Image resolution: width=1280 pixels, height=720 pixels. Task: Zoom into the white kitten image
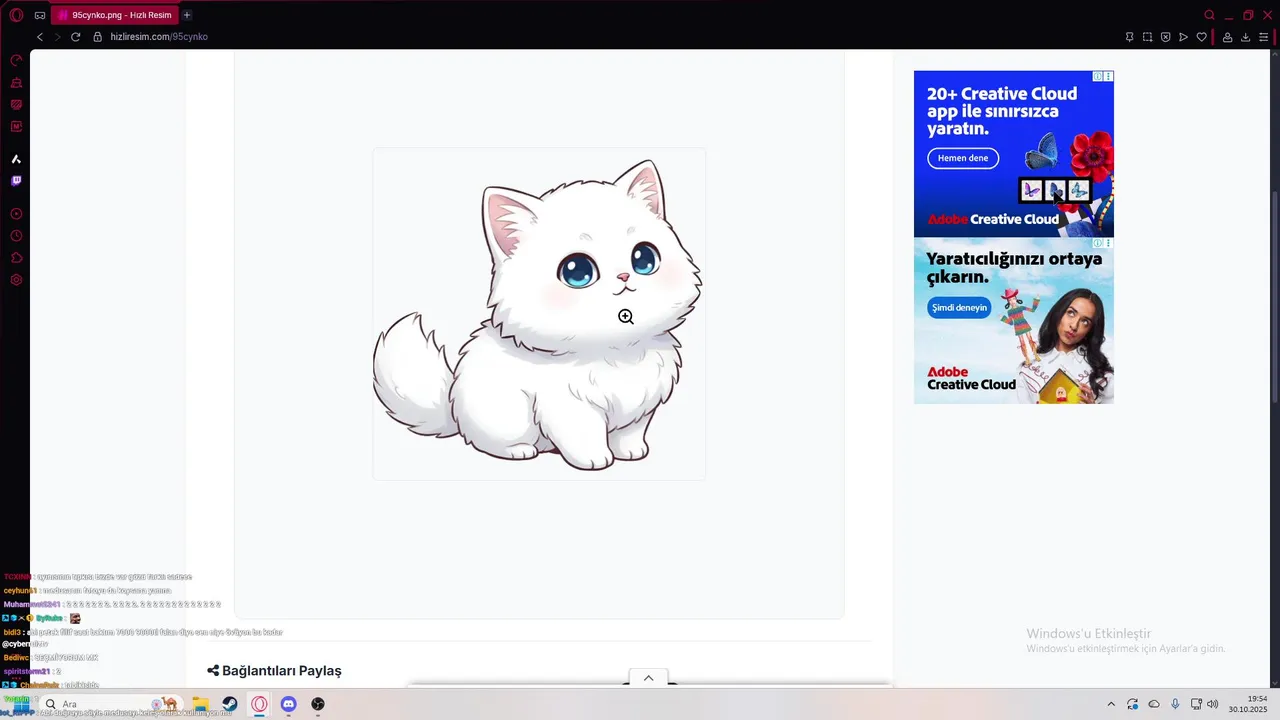coord(539,314)
